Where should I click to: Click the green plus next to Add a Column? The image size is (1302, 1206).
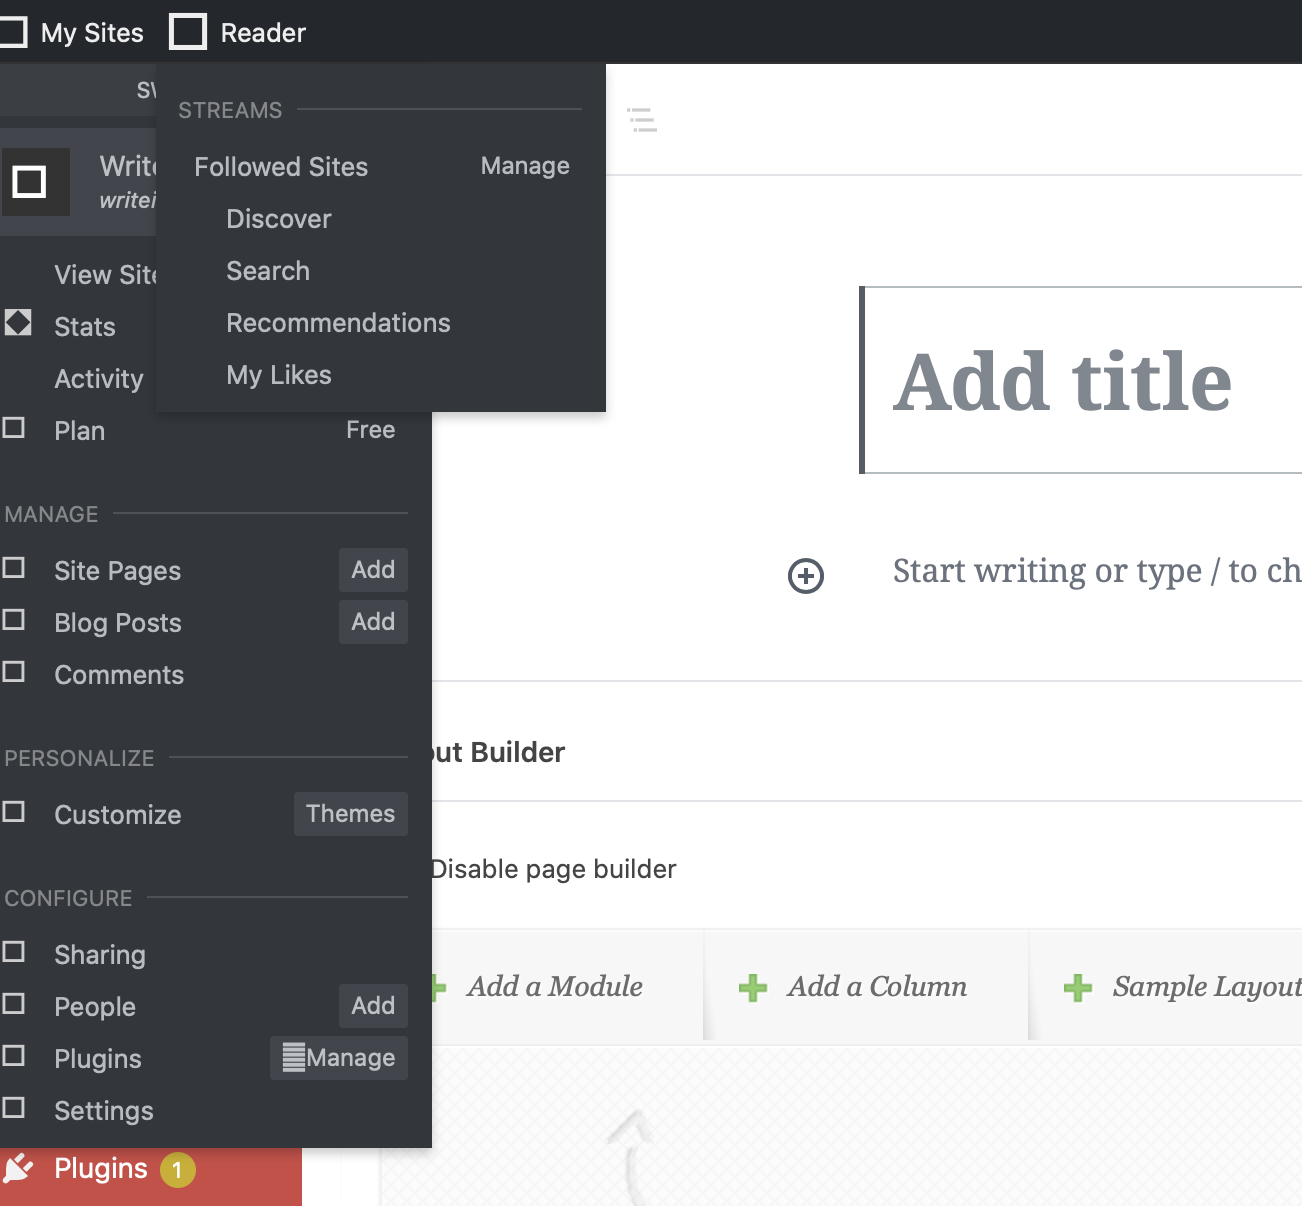point(753,988)
